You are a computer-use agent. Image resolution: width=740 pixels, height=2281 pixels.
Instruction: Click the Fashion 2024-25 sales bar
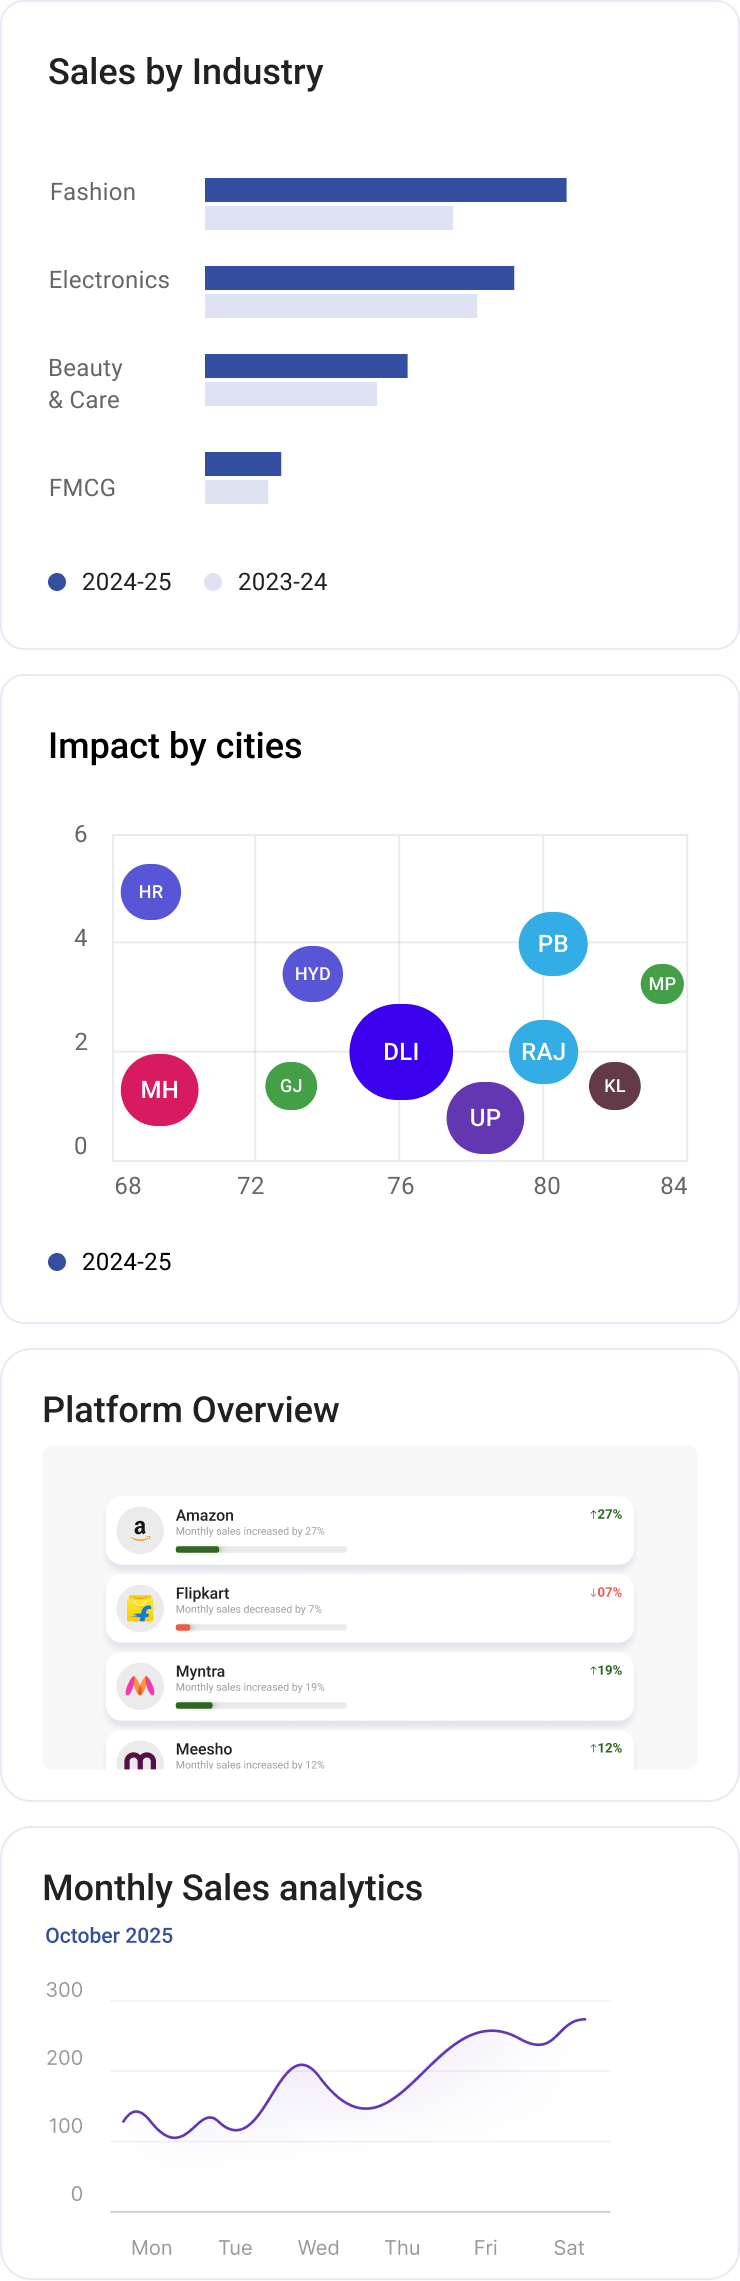coord(385,186)
